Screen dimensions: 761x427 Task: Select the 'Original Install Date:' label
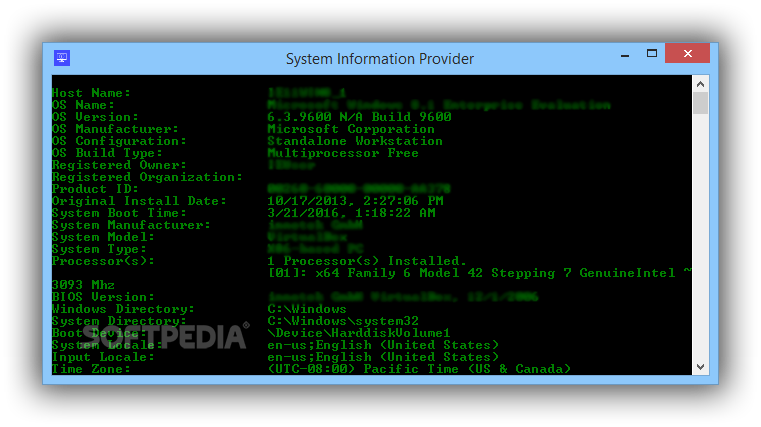[x=139, y=201]
